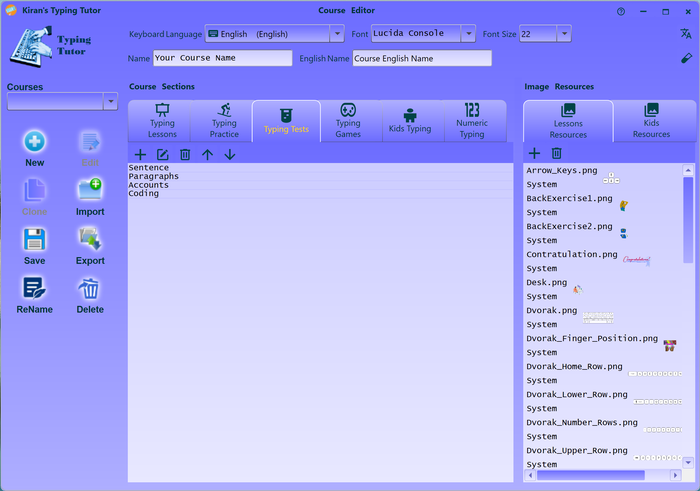Click Contratulation.png thumbnail image

coord(637,260)
